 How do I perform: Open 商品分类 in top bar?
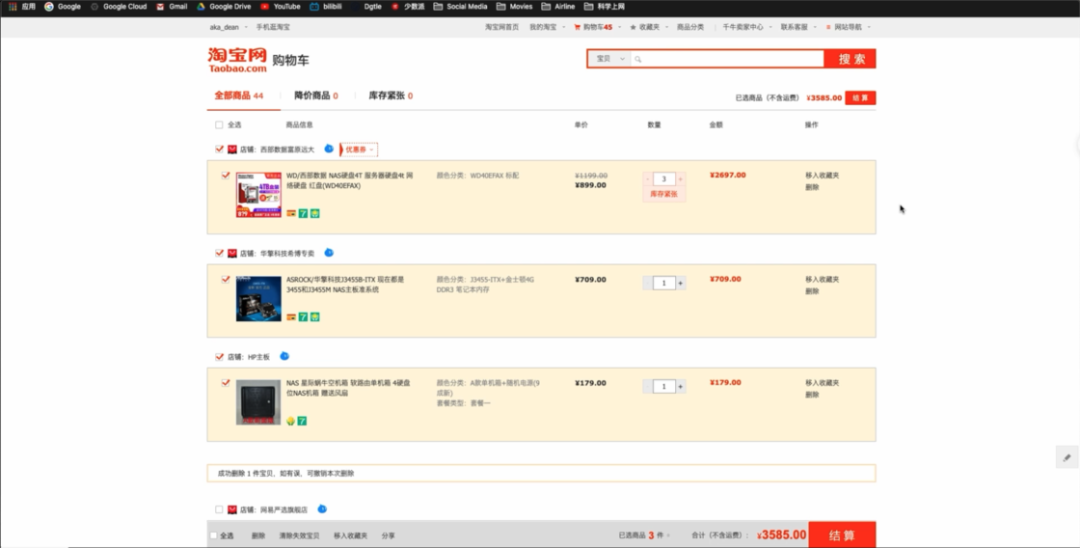(690, 27)
